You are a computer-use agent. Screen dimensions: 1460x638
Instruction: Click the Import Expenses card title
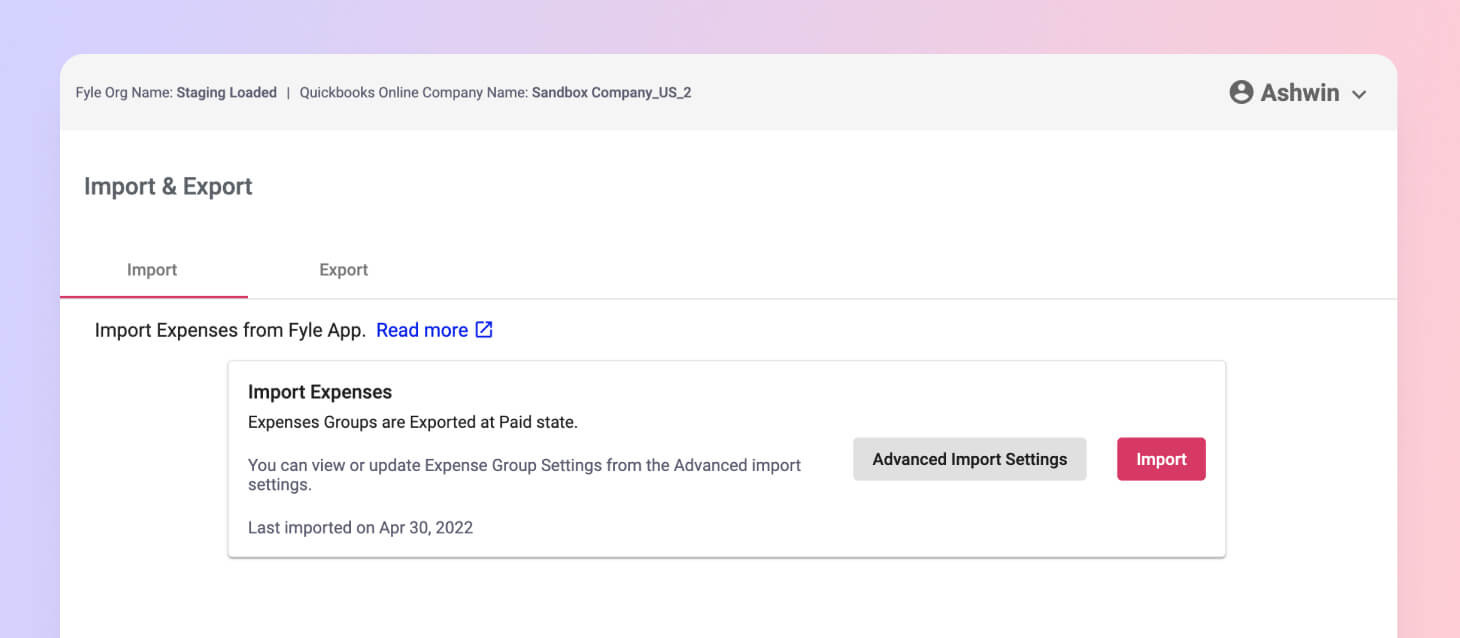[320, 392]
